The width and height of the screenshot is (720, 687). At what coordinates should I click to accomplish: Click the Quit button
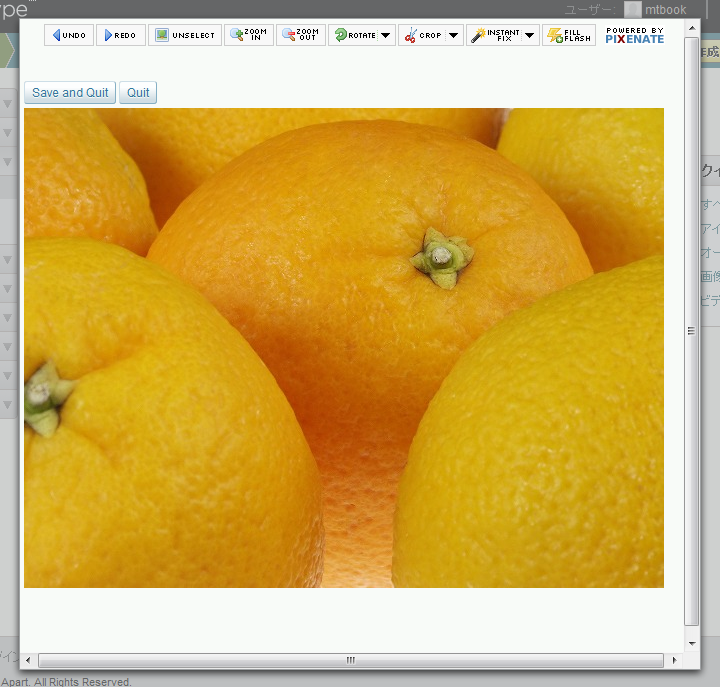pos(138,92)
